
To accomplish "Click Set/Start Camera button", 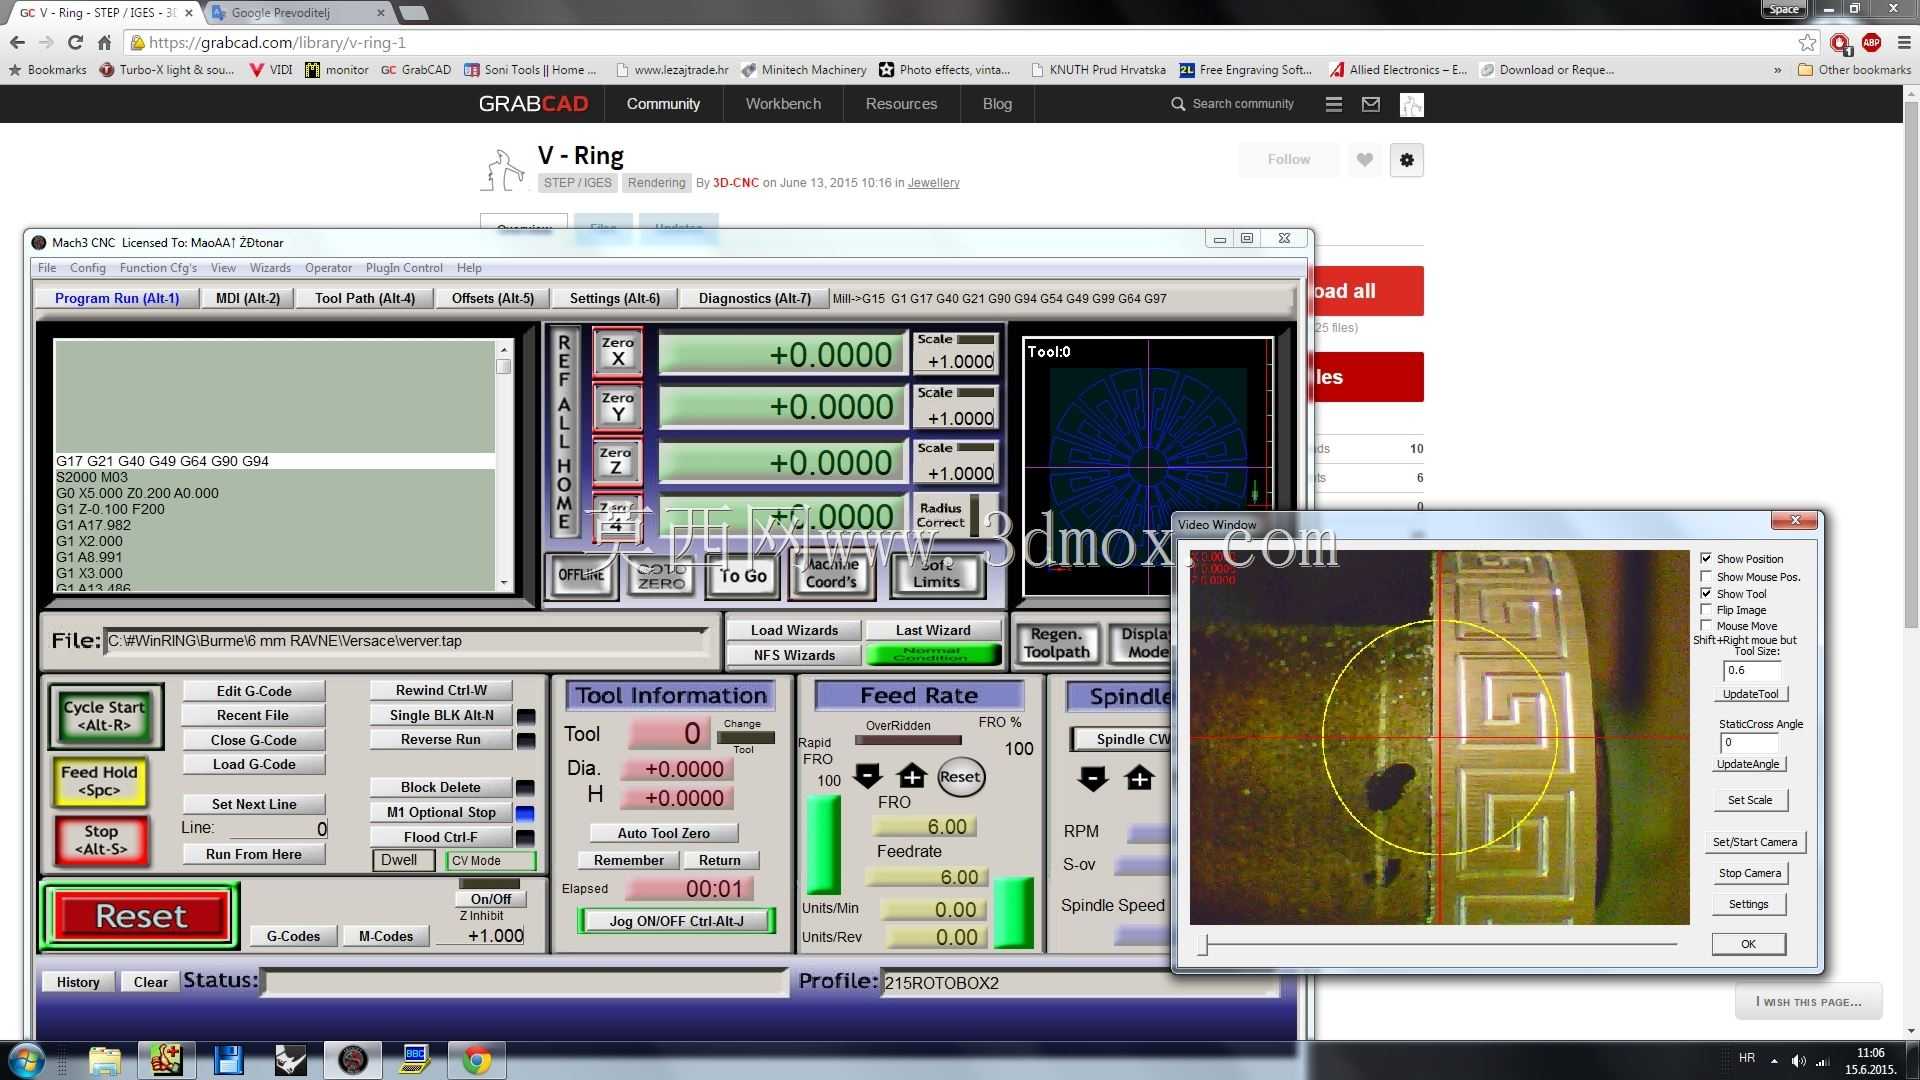I will (1754, 842).
